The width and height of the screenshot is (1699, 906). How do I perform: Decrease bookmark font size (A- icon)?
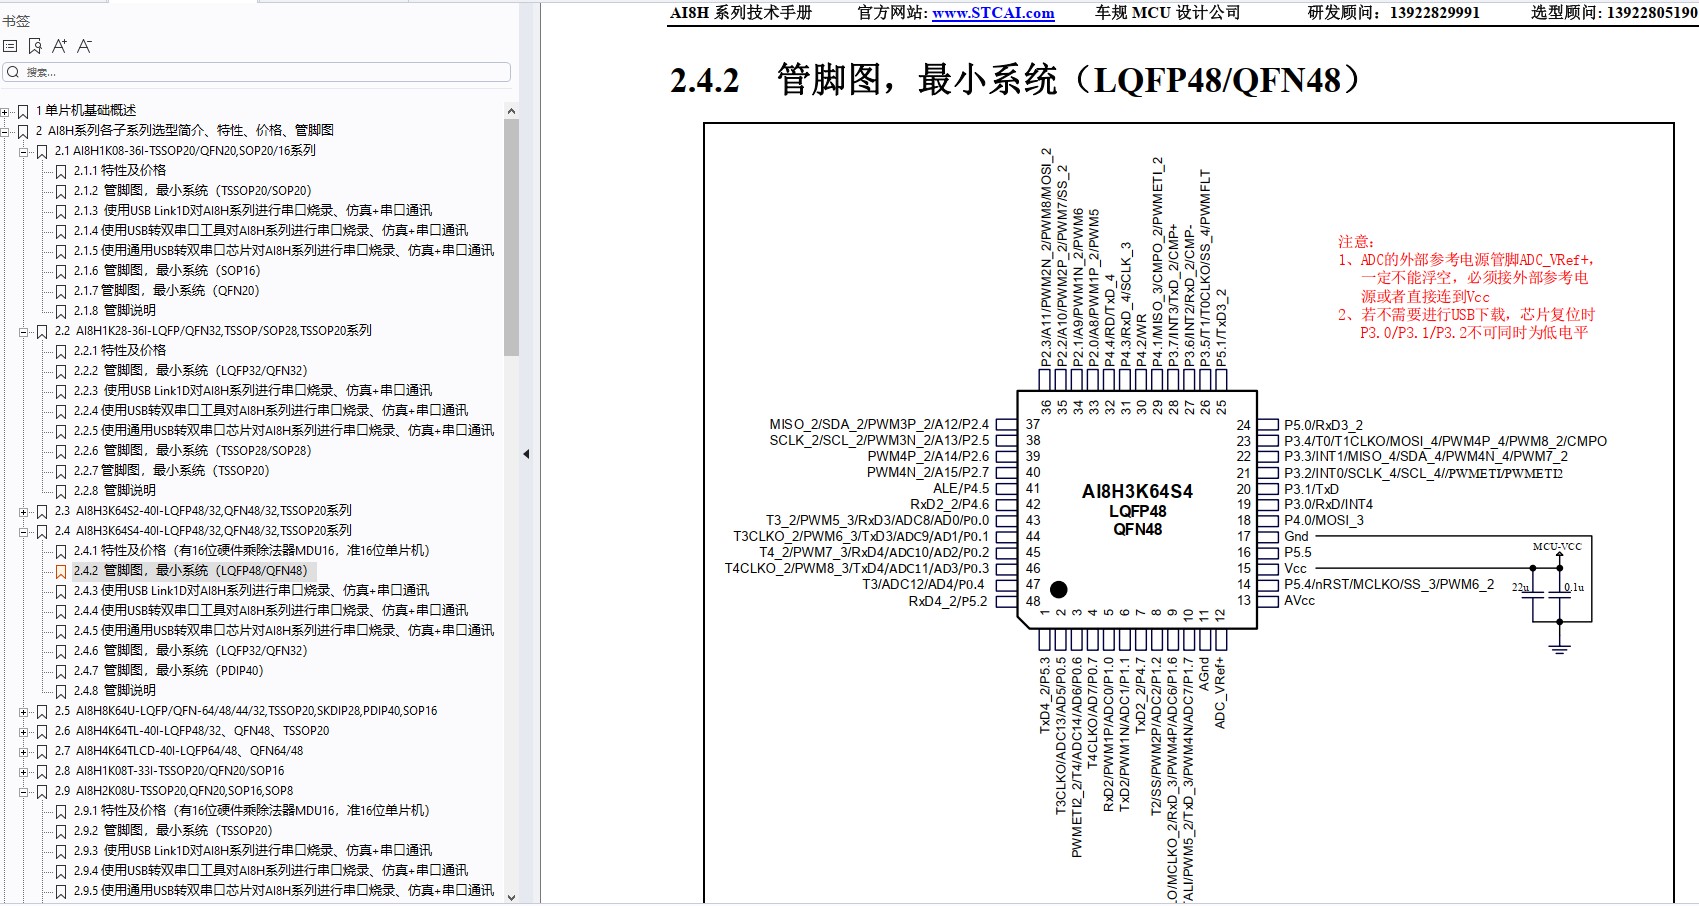(84, 46)
